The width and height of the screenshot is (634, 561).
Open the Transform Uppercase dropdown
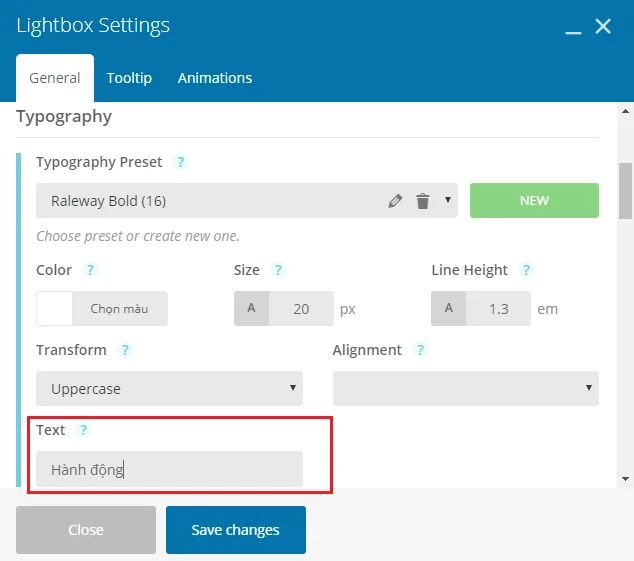click(169, 389)
